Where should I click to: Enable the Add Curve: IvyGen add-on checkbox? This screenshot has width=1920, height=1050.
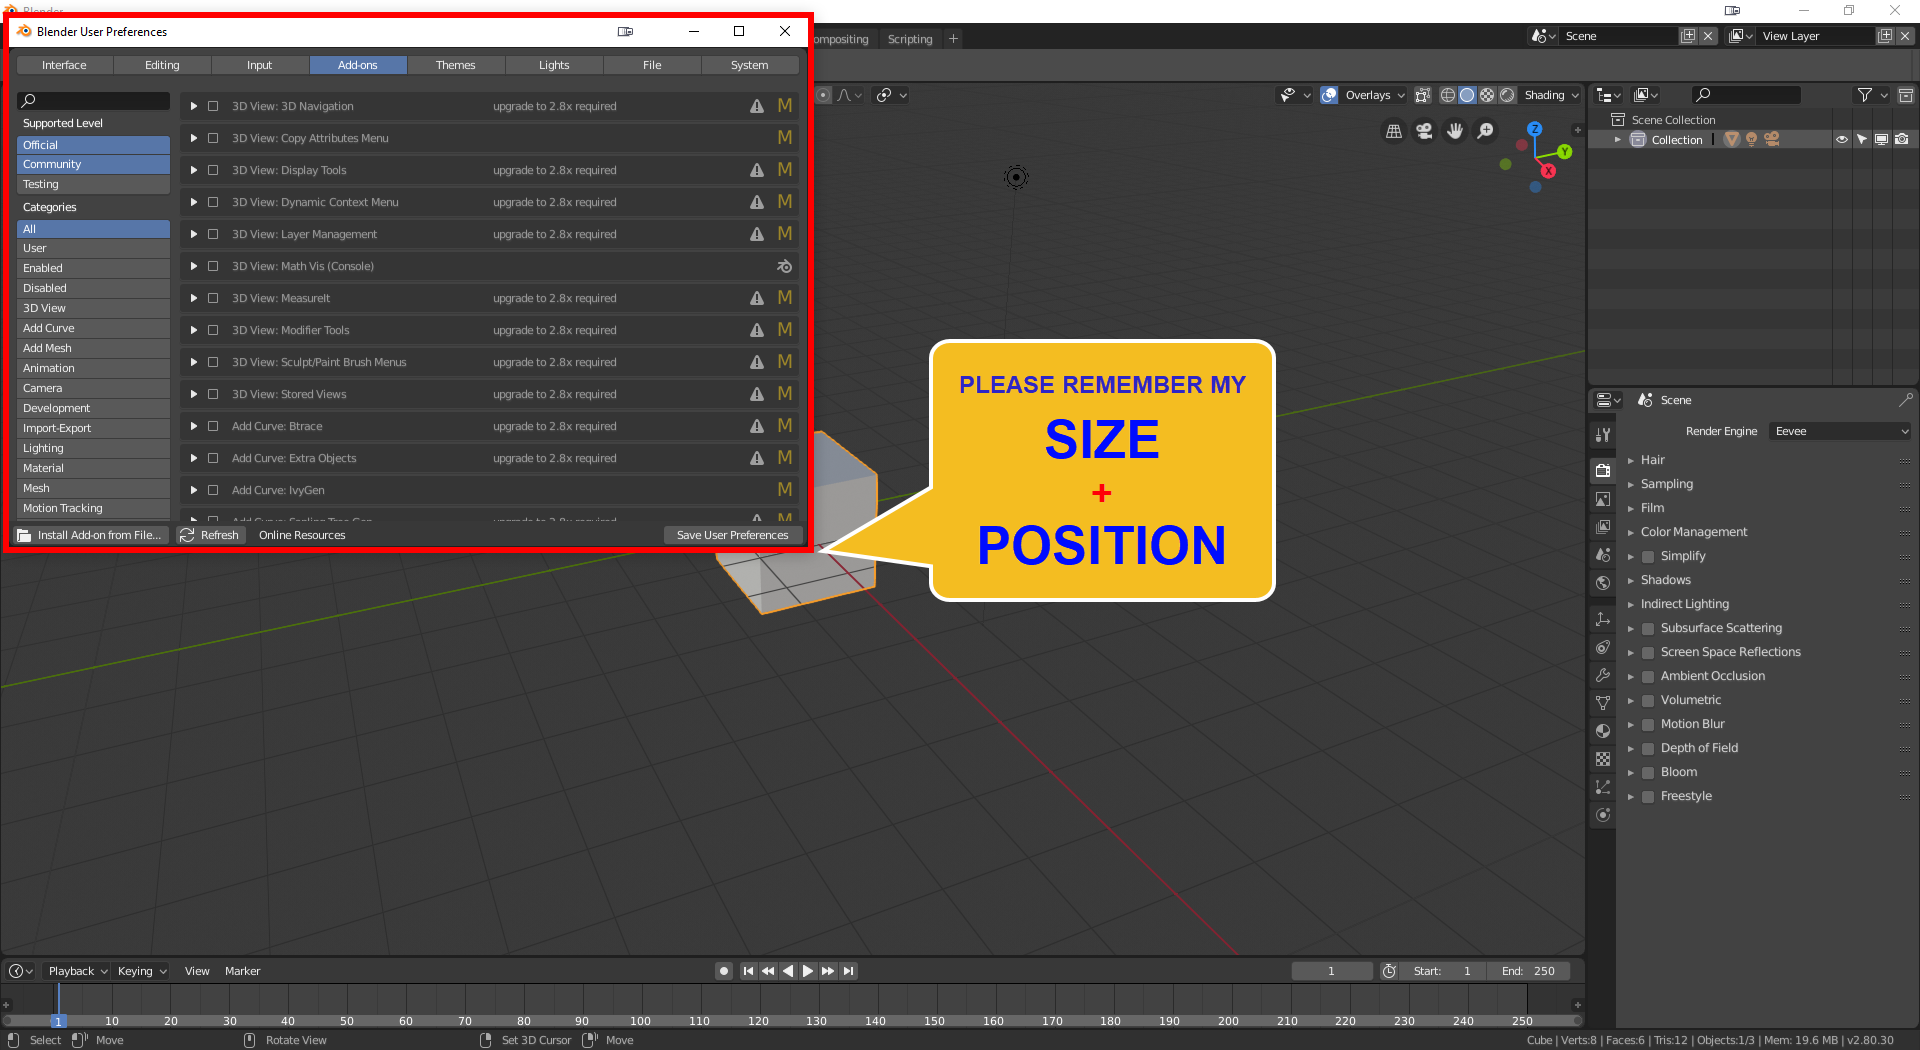(213, 490)
